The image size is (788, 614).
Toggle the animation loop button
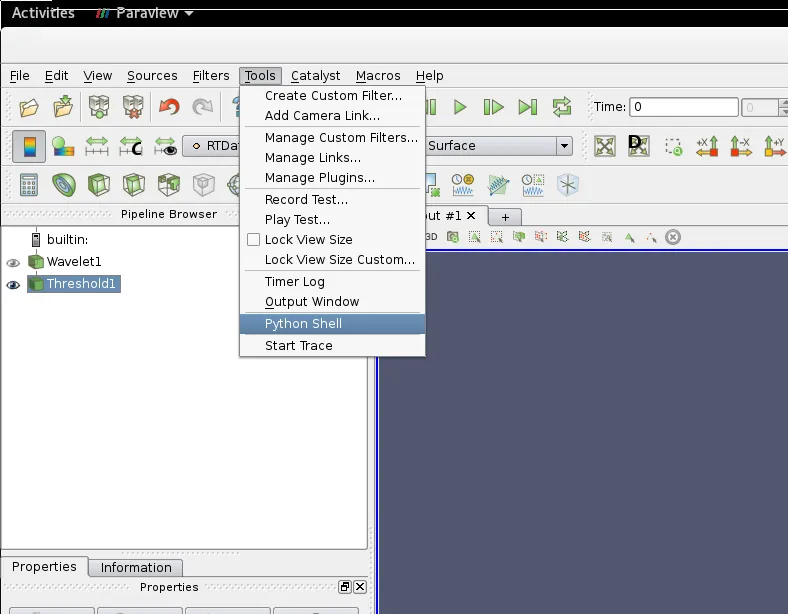(562, 107)
